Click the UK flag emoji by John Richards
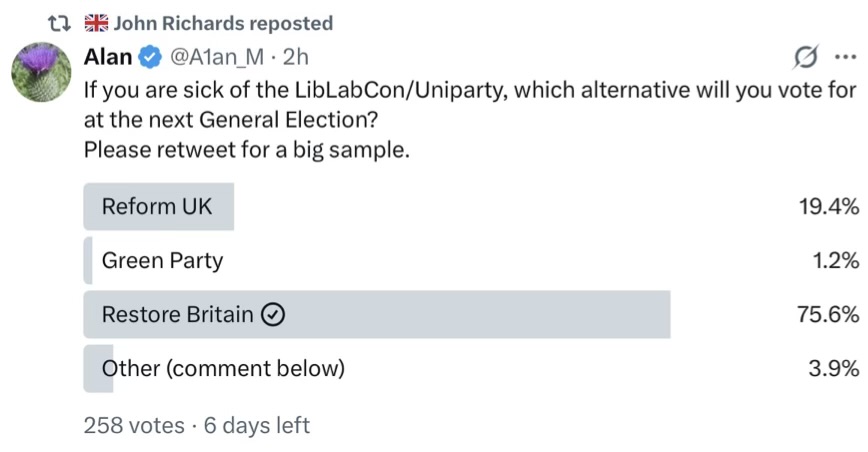 (x=97, y=23)
